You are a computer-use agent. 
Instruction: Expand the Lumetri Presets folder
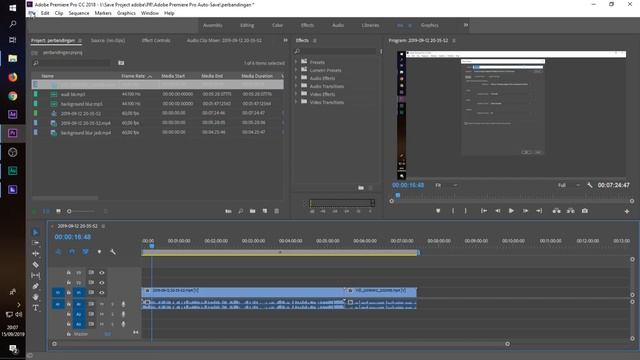(296, 70)
